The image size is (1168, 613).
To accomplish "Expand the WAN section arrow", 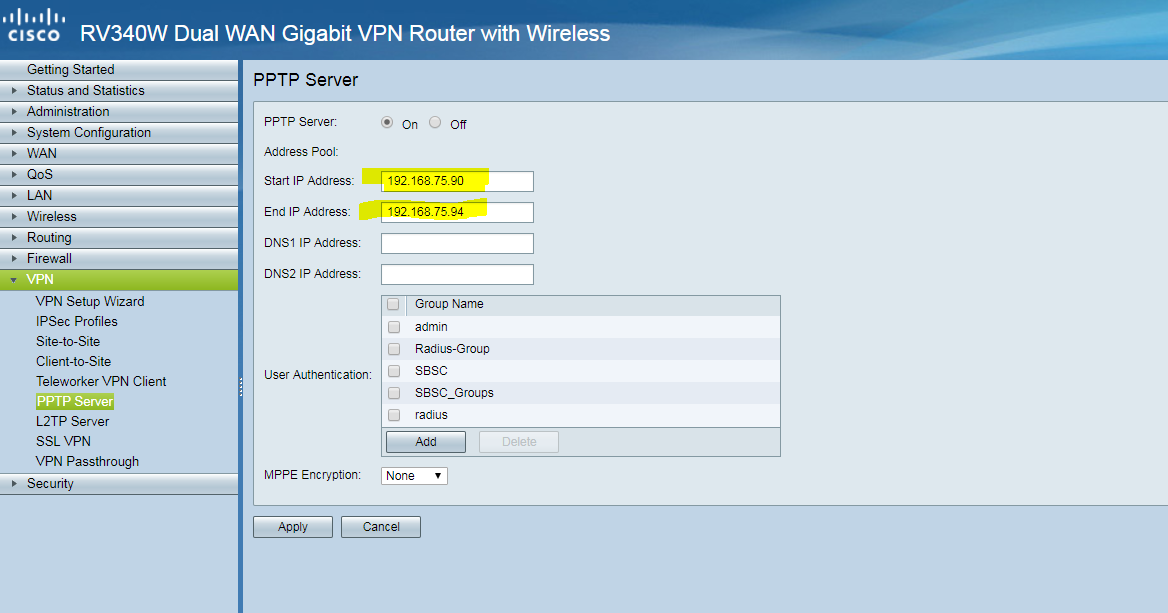I will point(13,153).
